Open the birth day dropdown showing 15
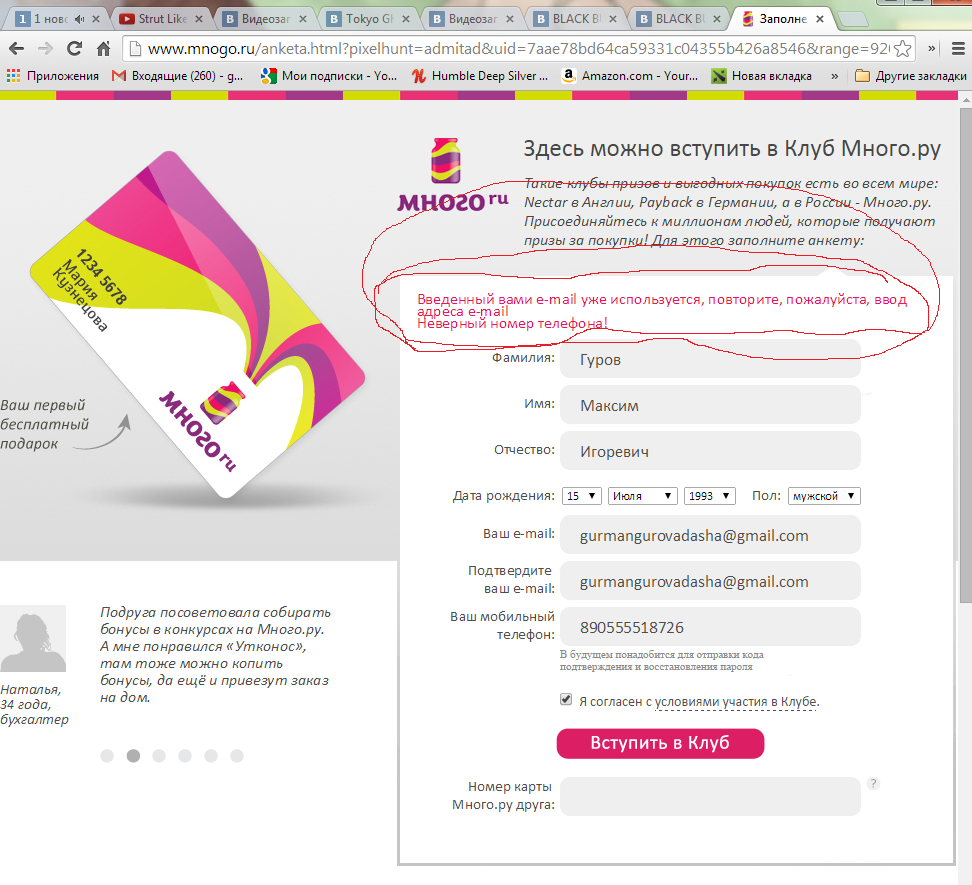The width and height of the screenshot is (972, 885). (581, 496)
